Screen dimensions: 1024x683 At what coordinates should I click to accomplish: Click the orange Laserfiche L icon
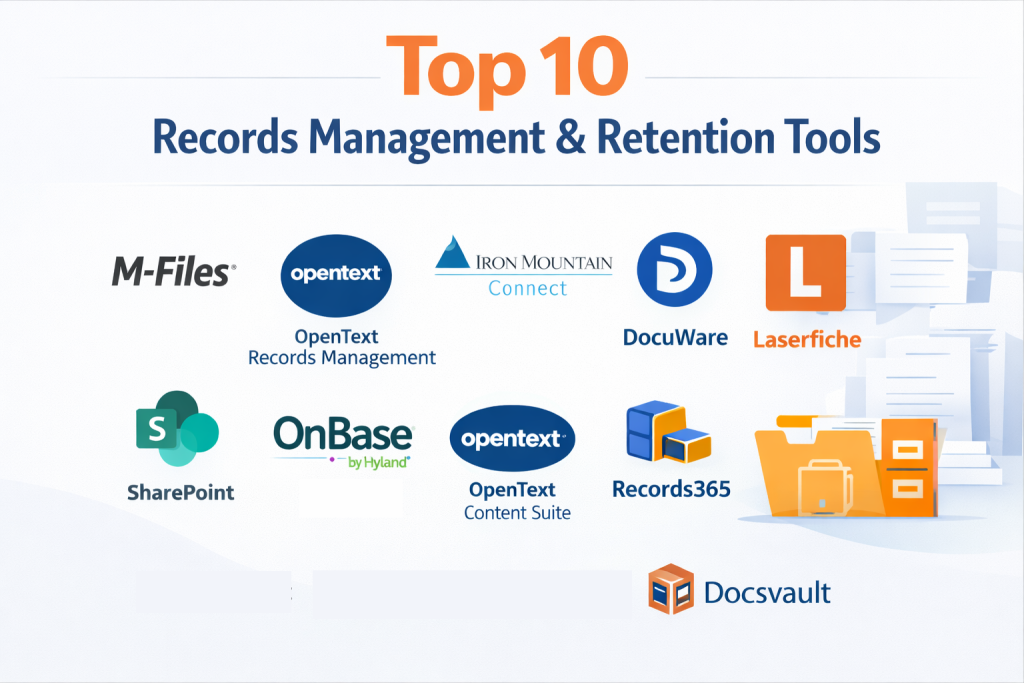[805, 273]
